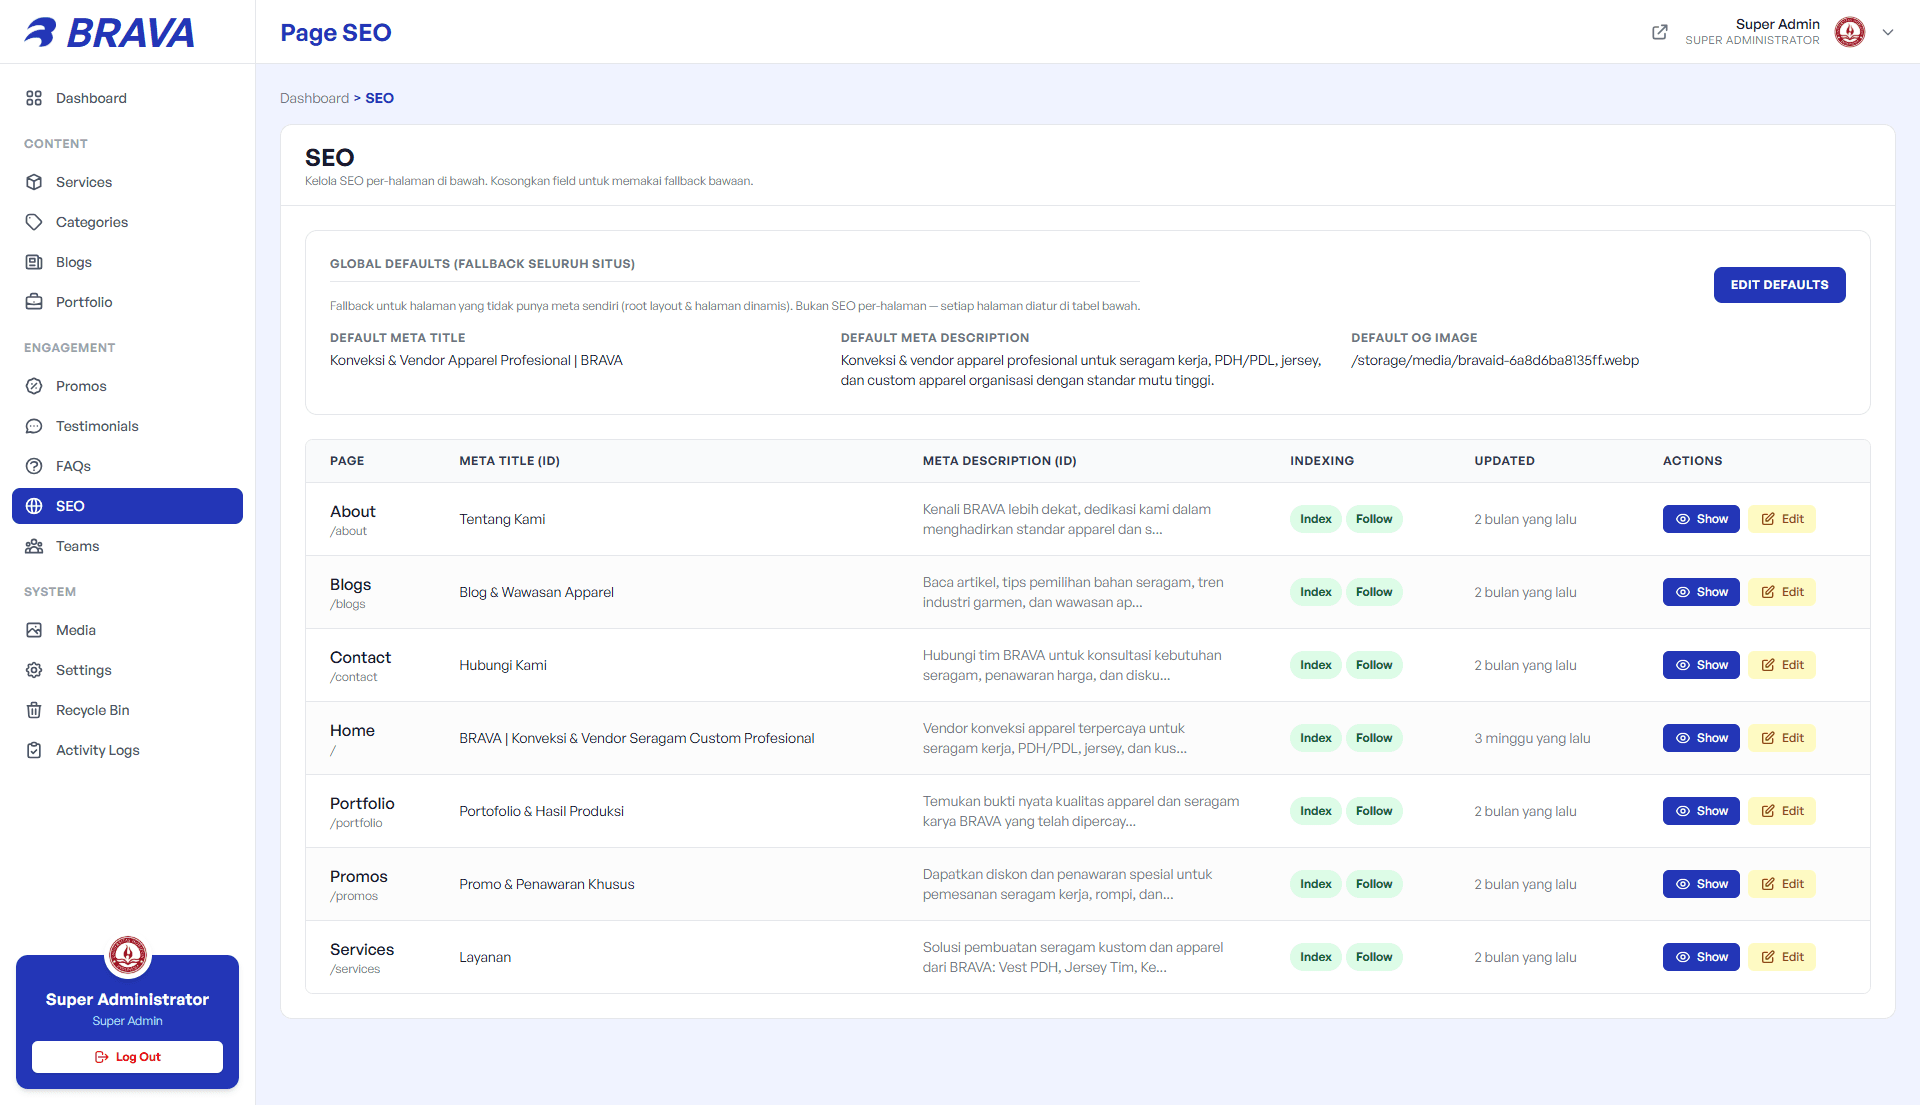Click the Dashboard breadcrumb link
This screenshot has height=1105, width=1920.
[x=314, y=98]
